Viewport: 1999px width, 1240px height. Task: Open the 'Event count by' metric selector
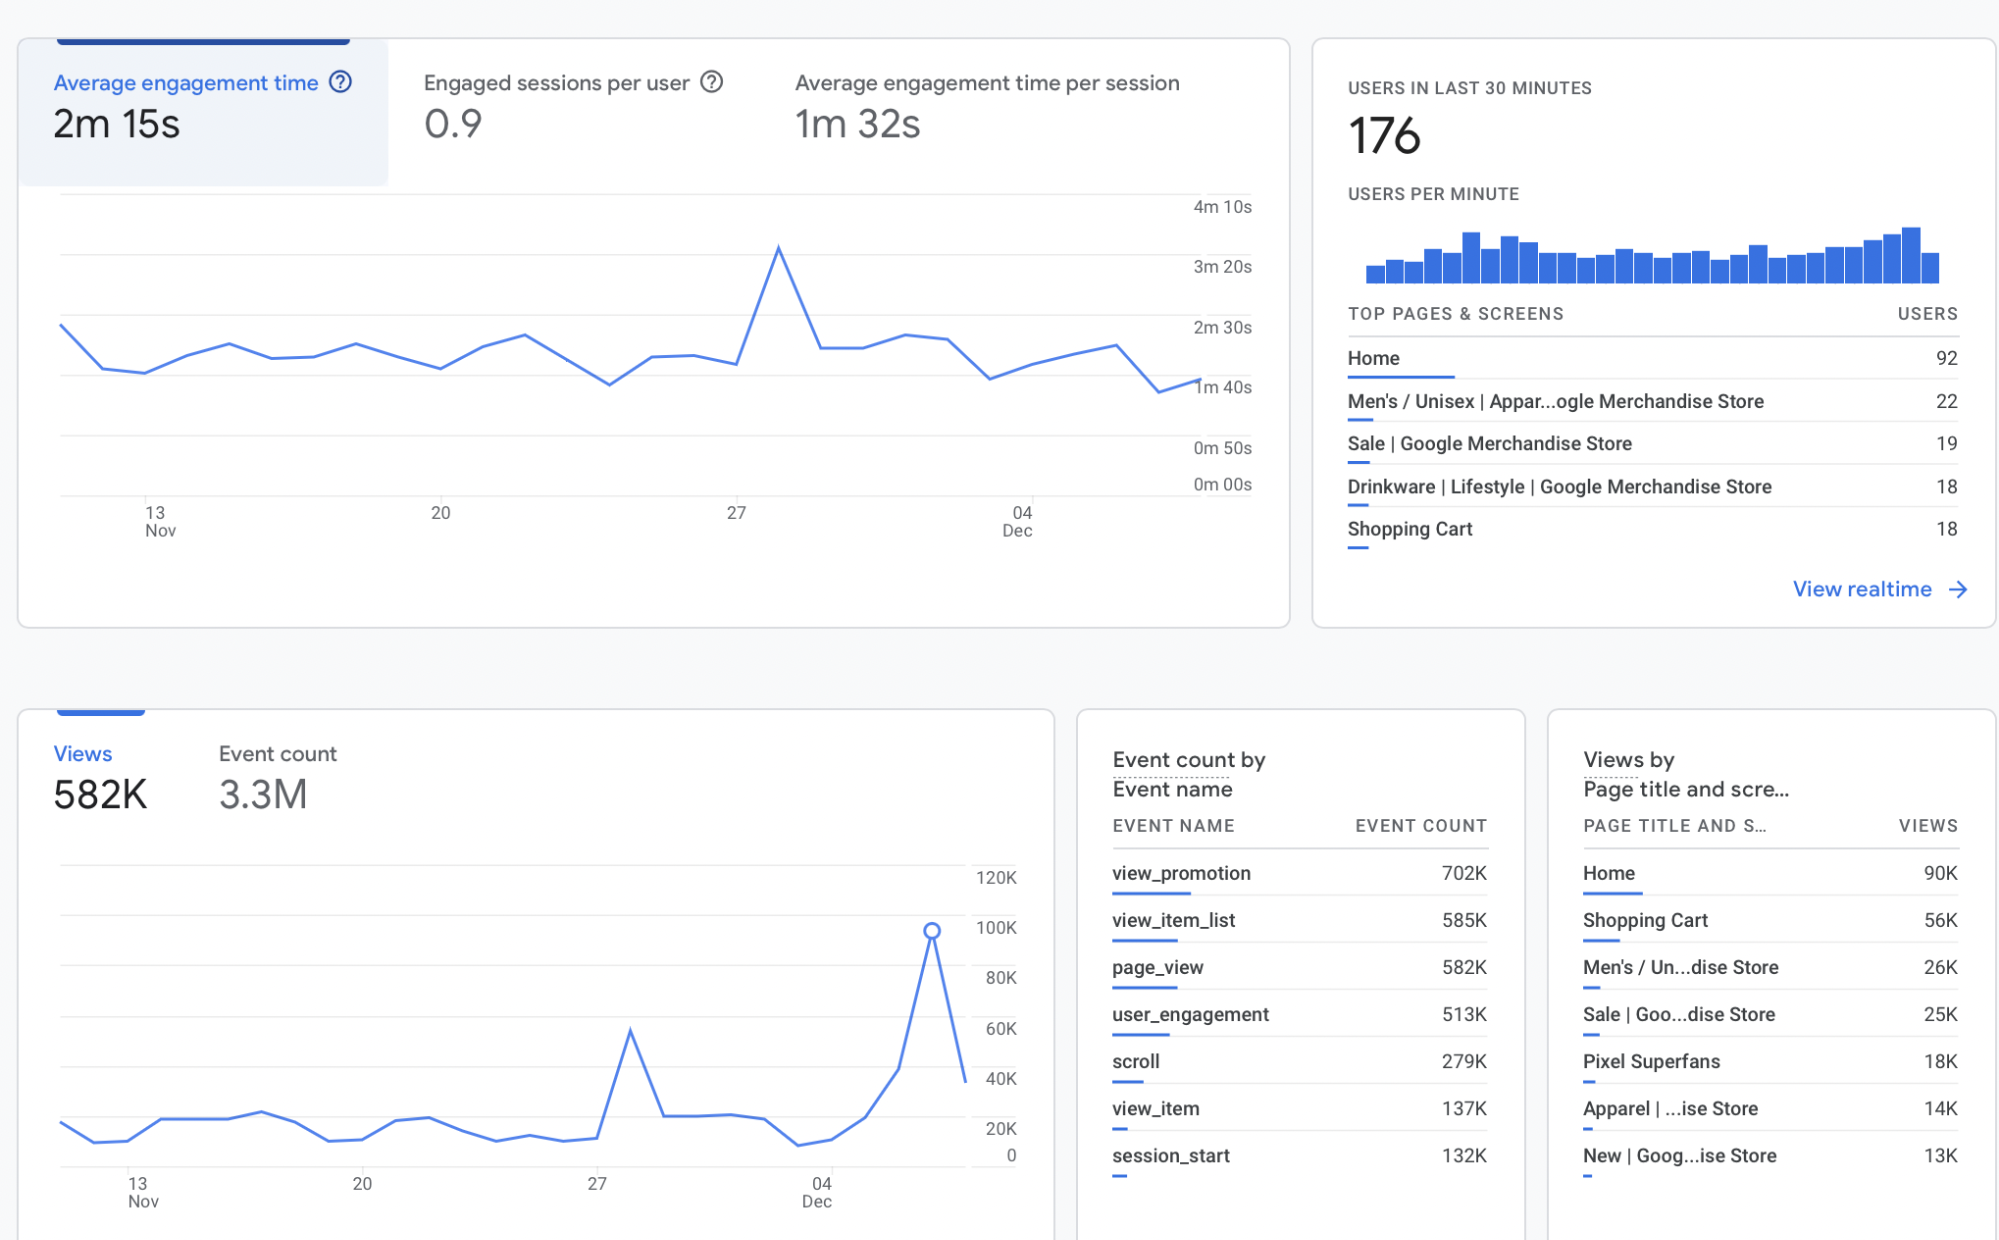(x=1189, y=760)
